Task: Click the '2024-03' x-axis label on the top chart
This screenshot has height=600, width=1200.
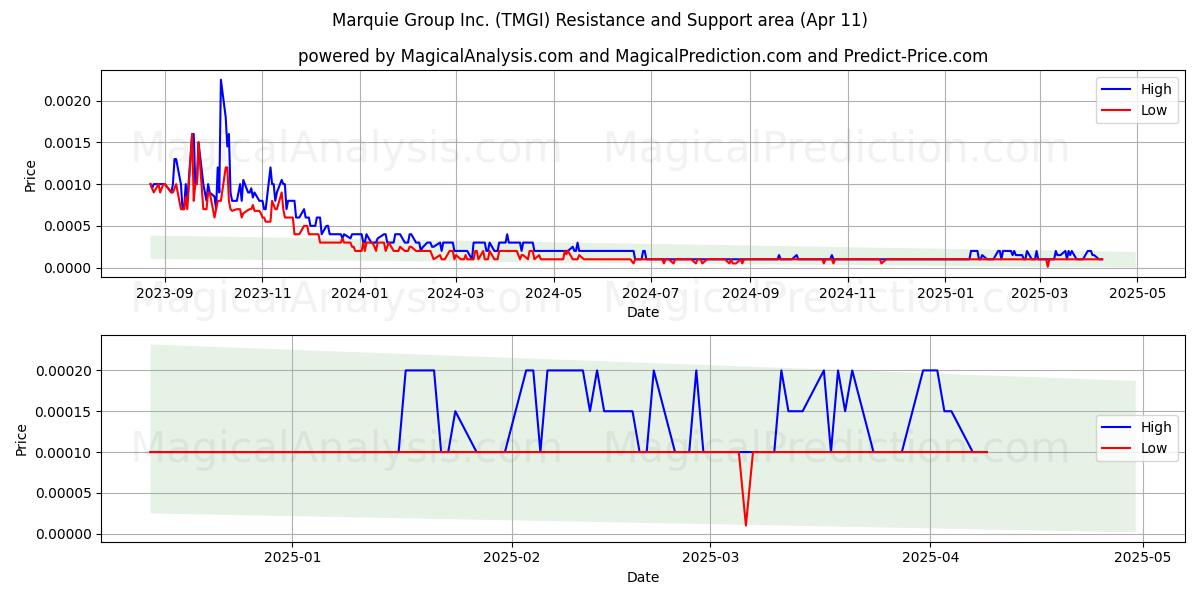Action: coord(456,293)
